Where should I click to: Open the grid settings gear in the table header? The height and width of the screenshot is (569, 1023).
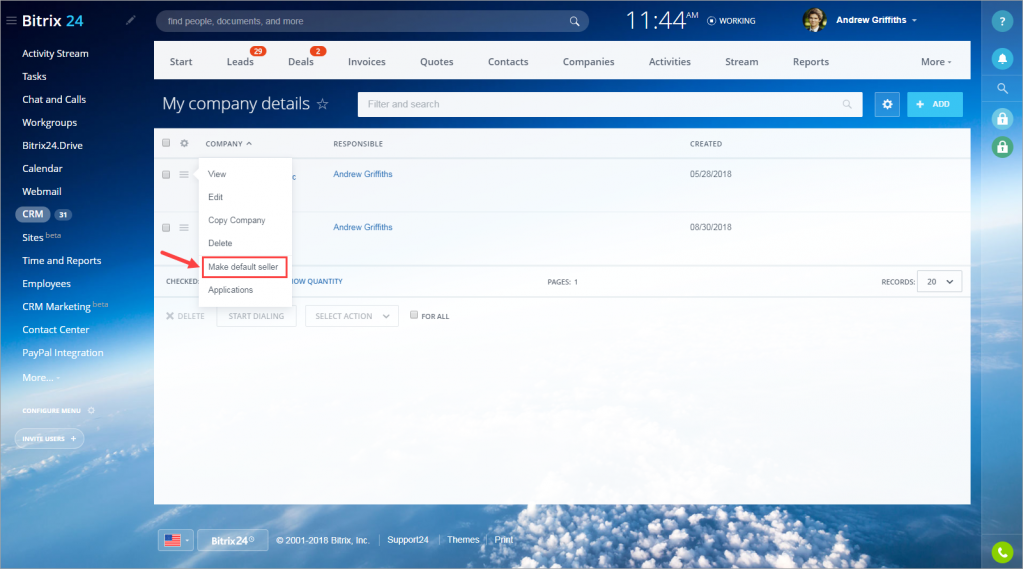tap(184, 143)
